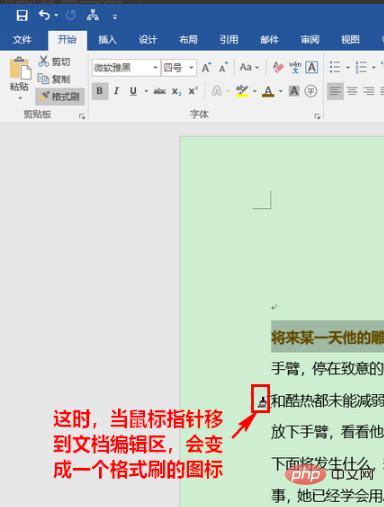
Task: Click the 复制 copy button
Action: click(54, 79)
